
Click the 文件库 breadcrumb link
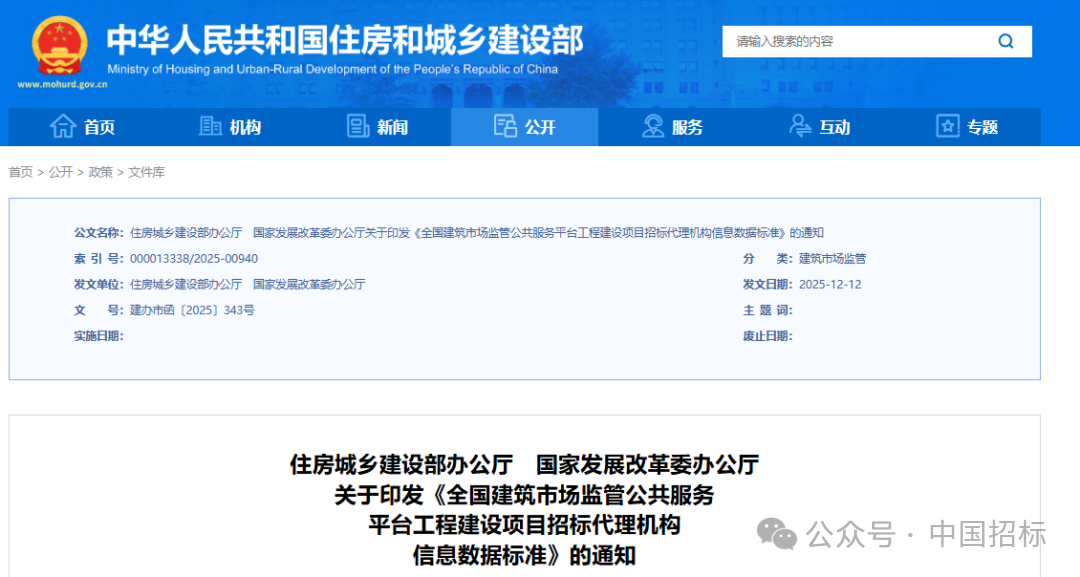click(146, 172)
